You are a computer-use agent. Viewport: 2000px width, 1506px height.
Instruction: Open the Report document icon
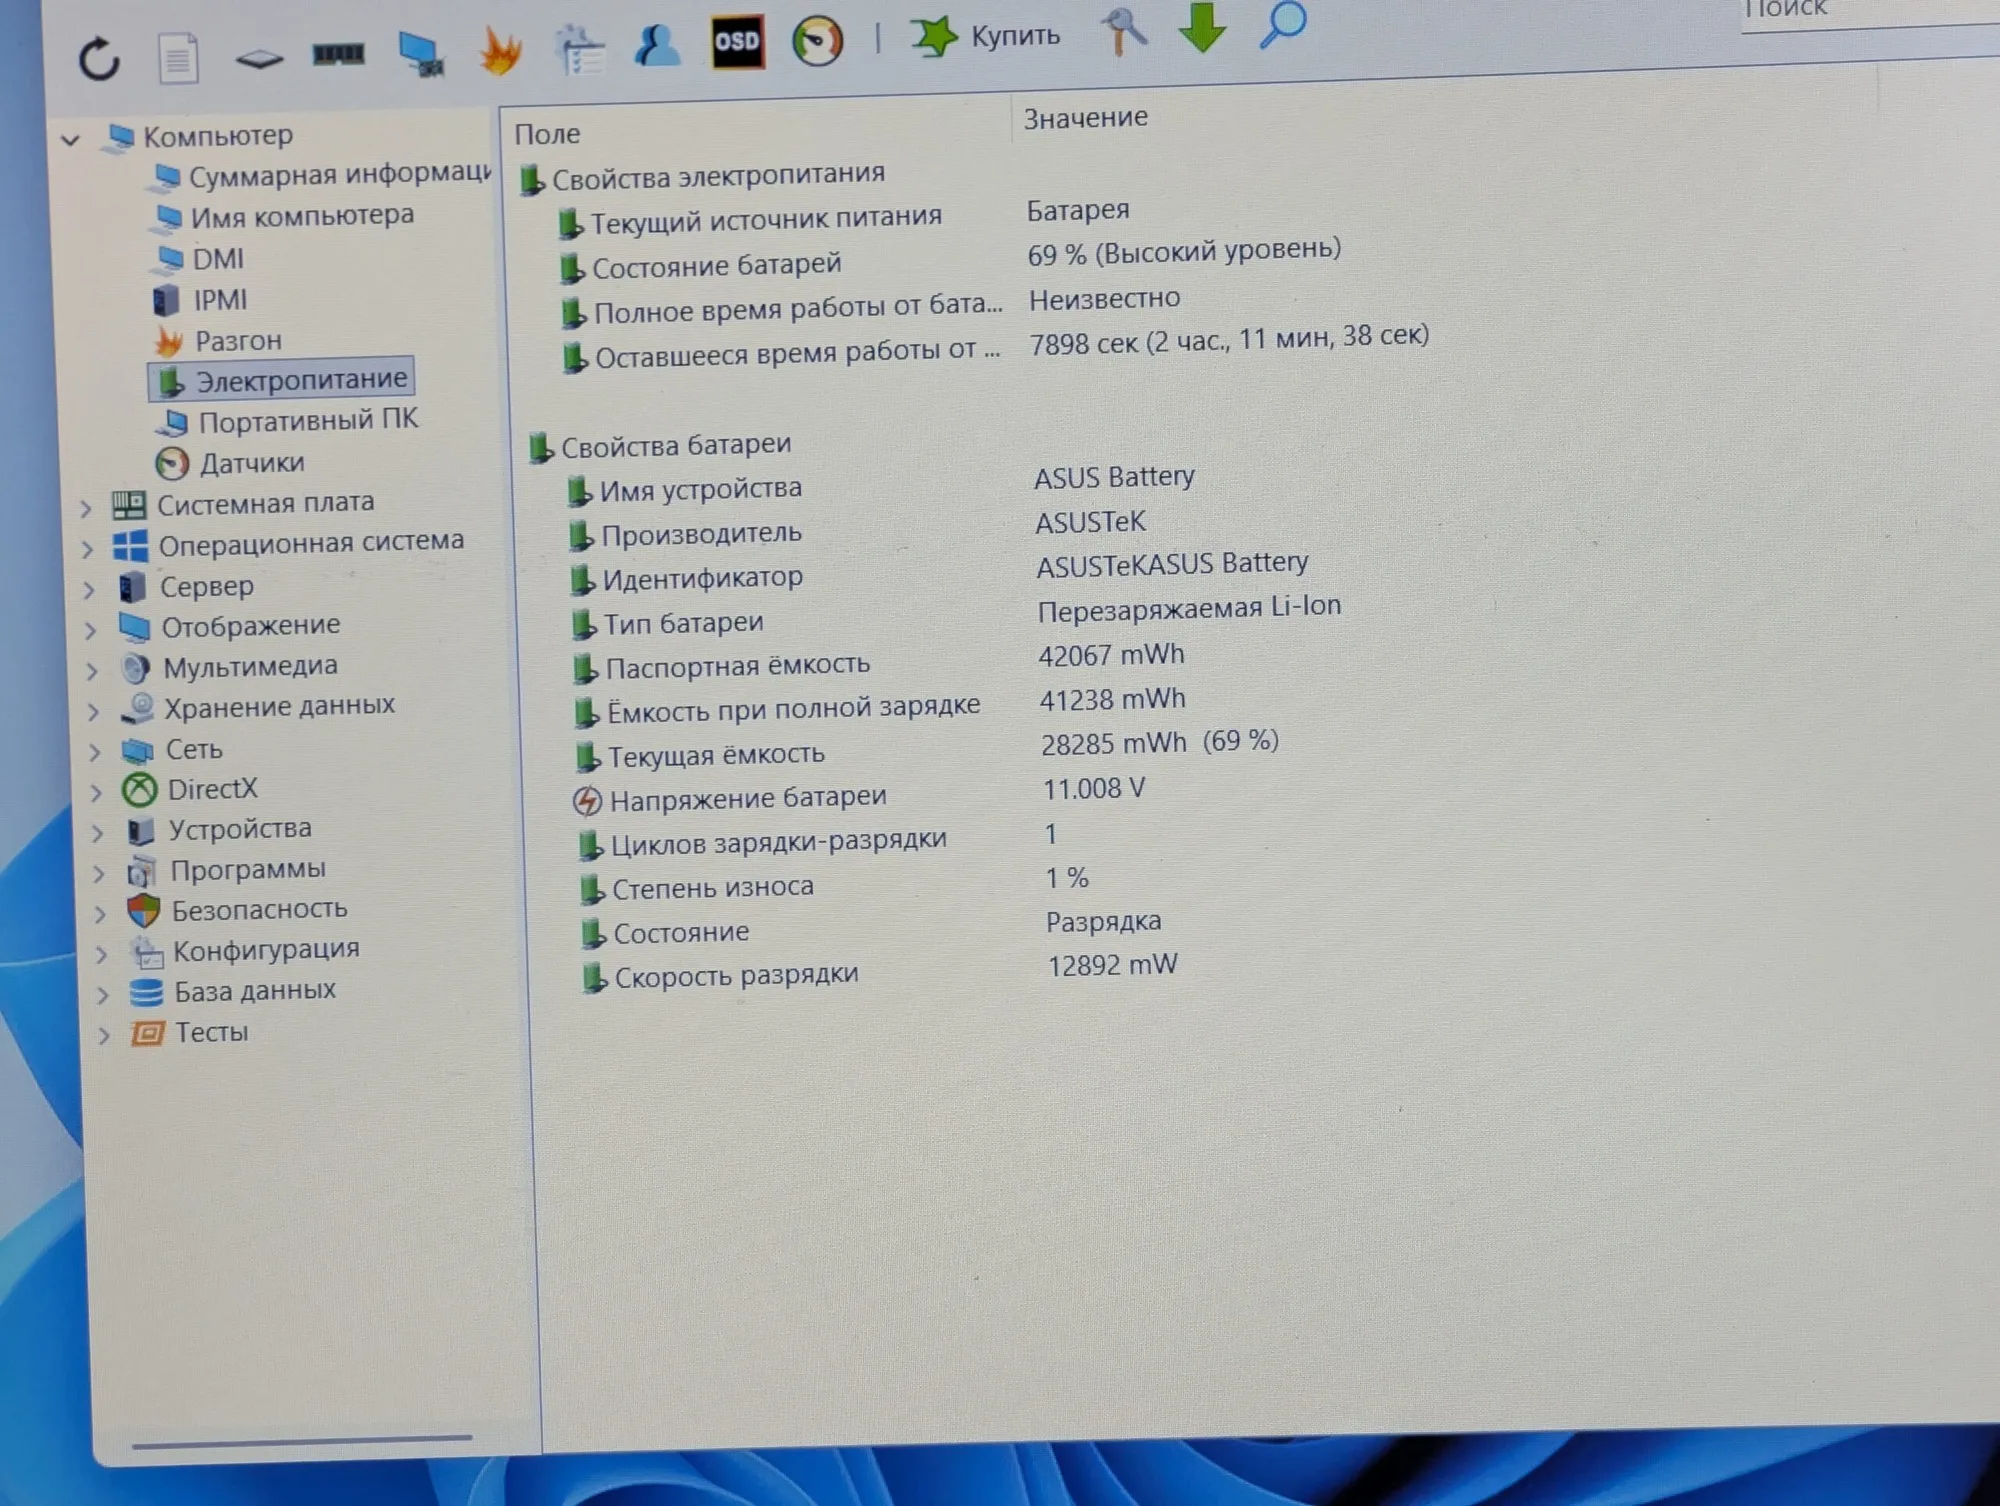coord(178,59)
